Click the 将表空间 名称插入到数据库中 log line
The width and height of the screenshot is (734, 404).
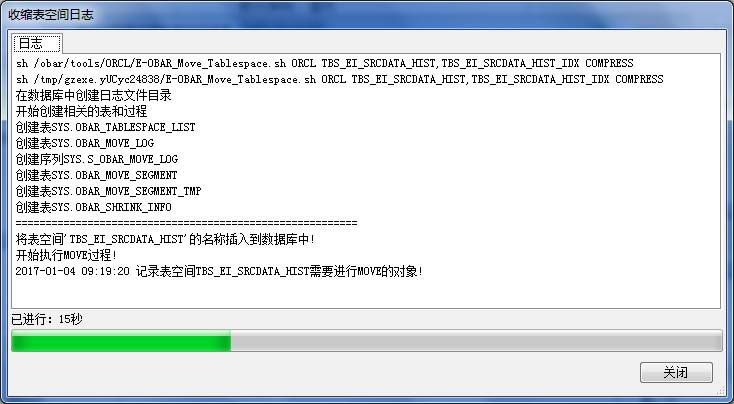click(165, 239)
